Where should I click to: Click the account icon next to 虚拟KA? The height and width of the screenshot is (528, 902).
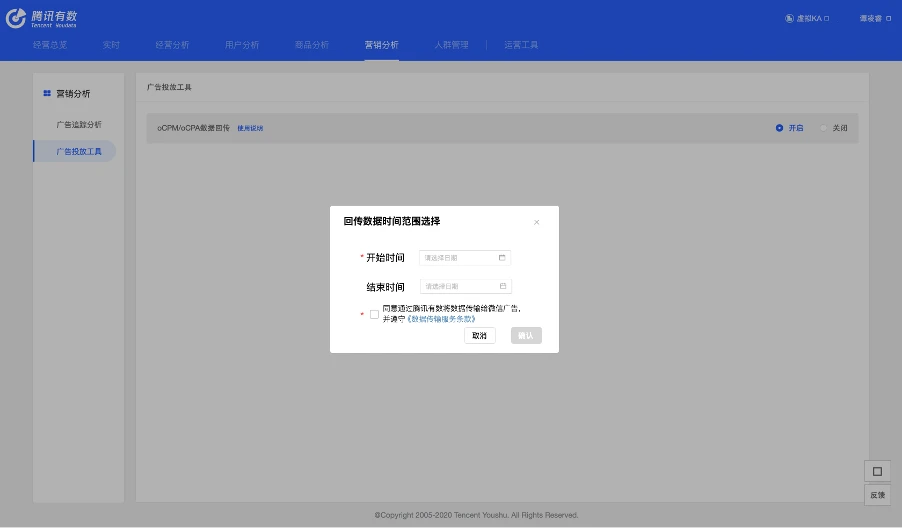[789, 18]
